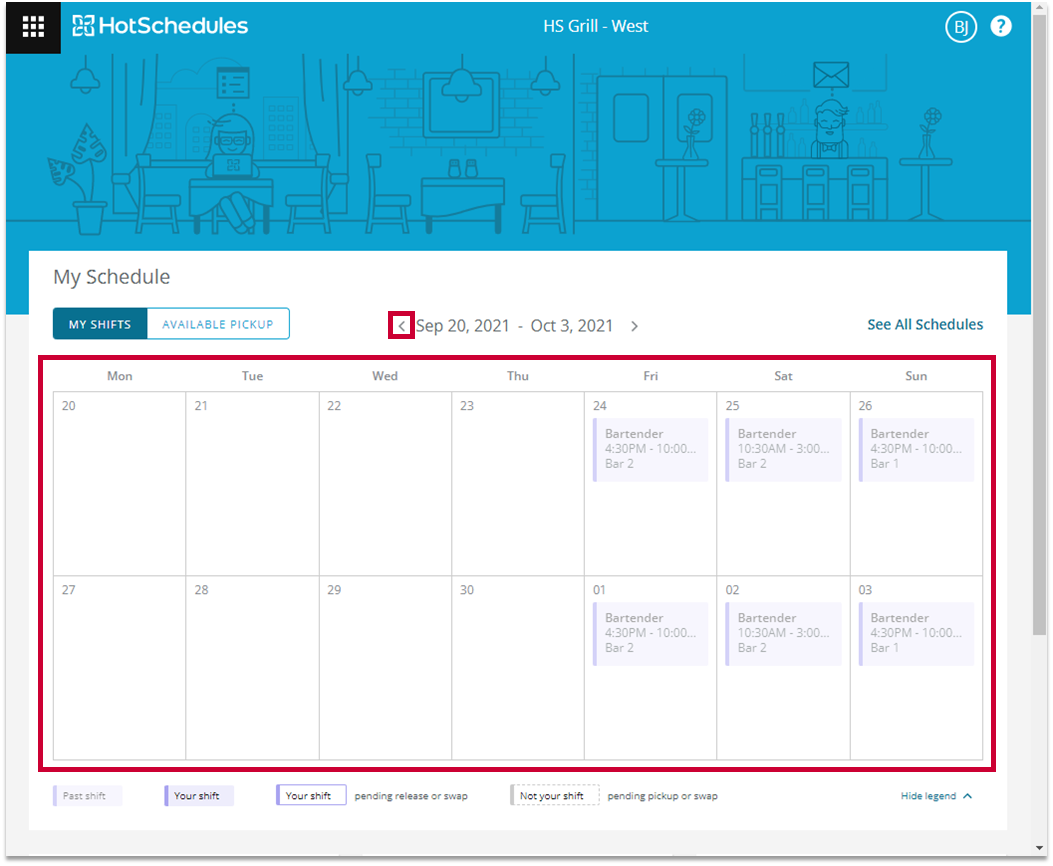Open the help question mark icon

click(x=1001, y=26)
